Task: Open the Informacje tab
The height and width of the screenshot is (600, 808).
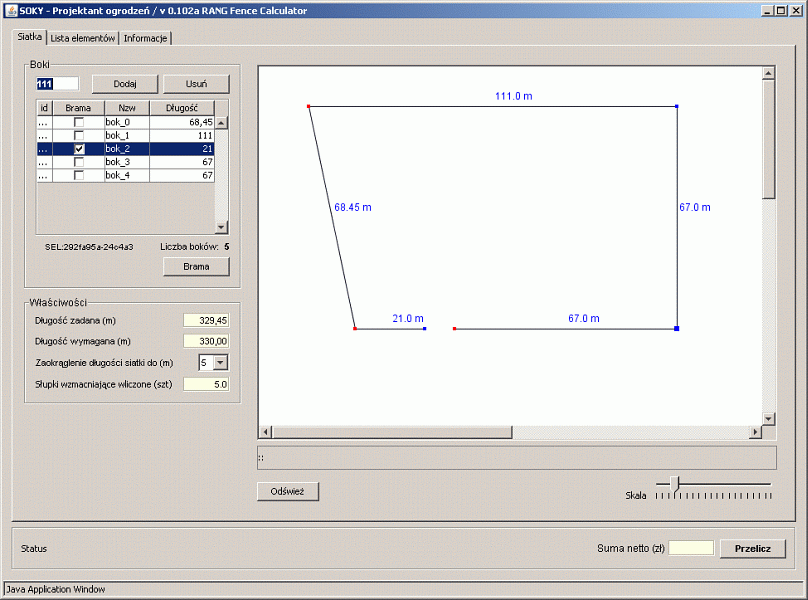Action: click(146, 38)
